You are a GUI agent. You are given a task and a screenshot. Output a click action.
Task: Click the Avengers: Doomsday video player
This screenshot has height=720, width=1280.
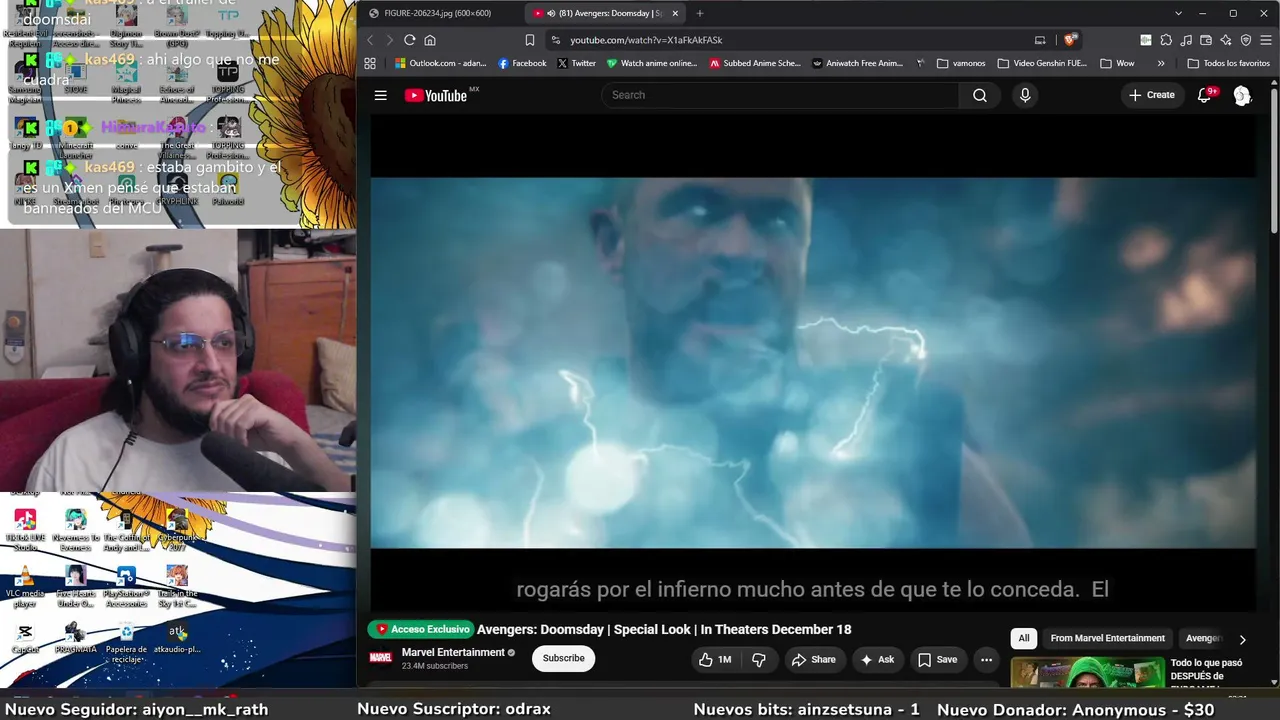pos(813,363)
